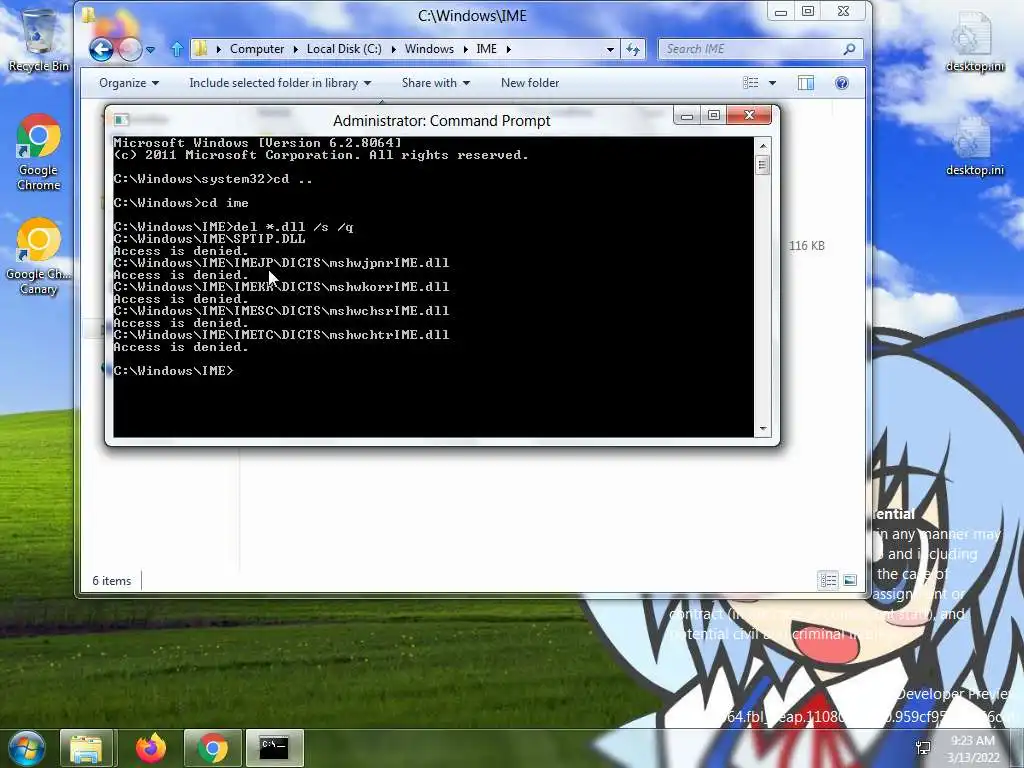Go forward in the Explorer window
Image resolution: width=1024 pixels, height=768 pixels.
130,49
